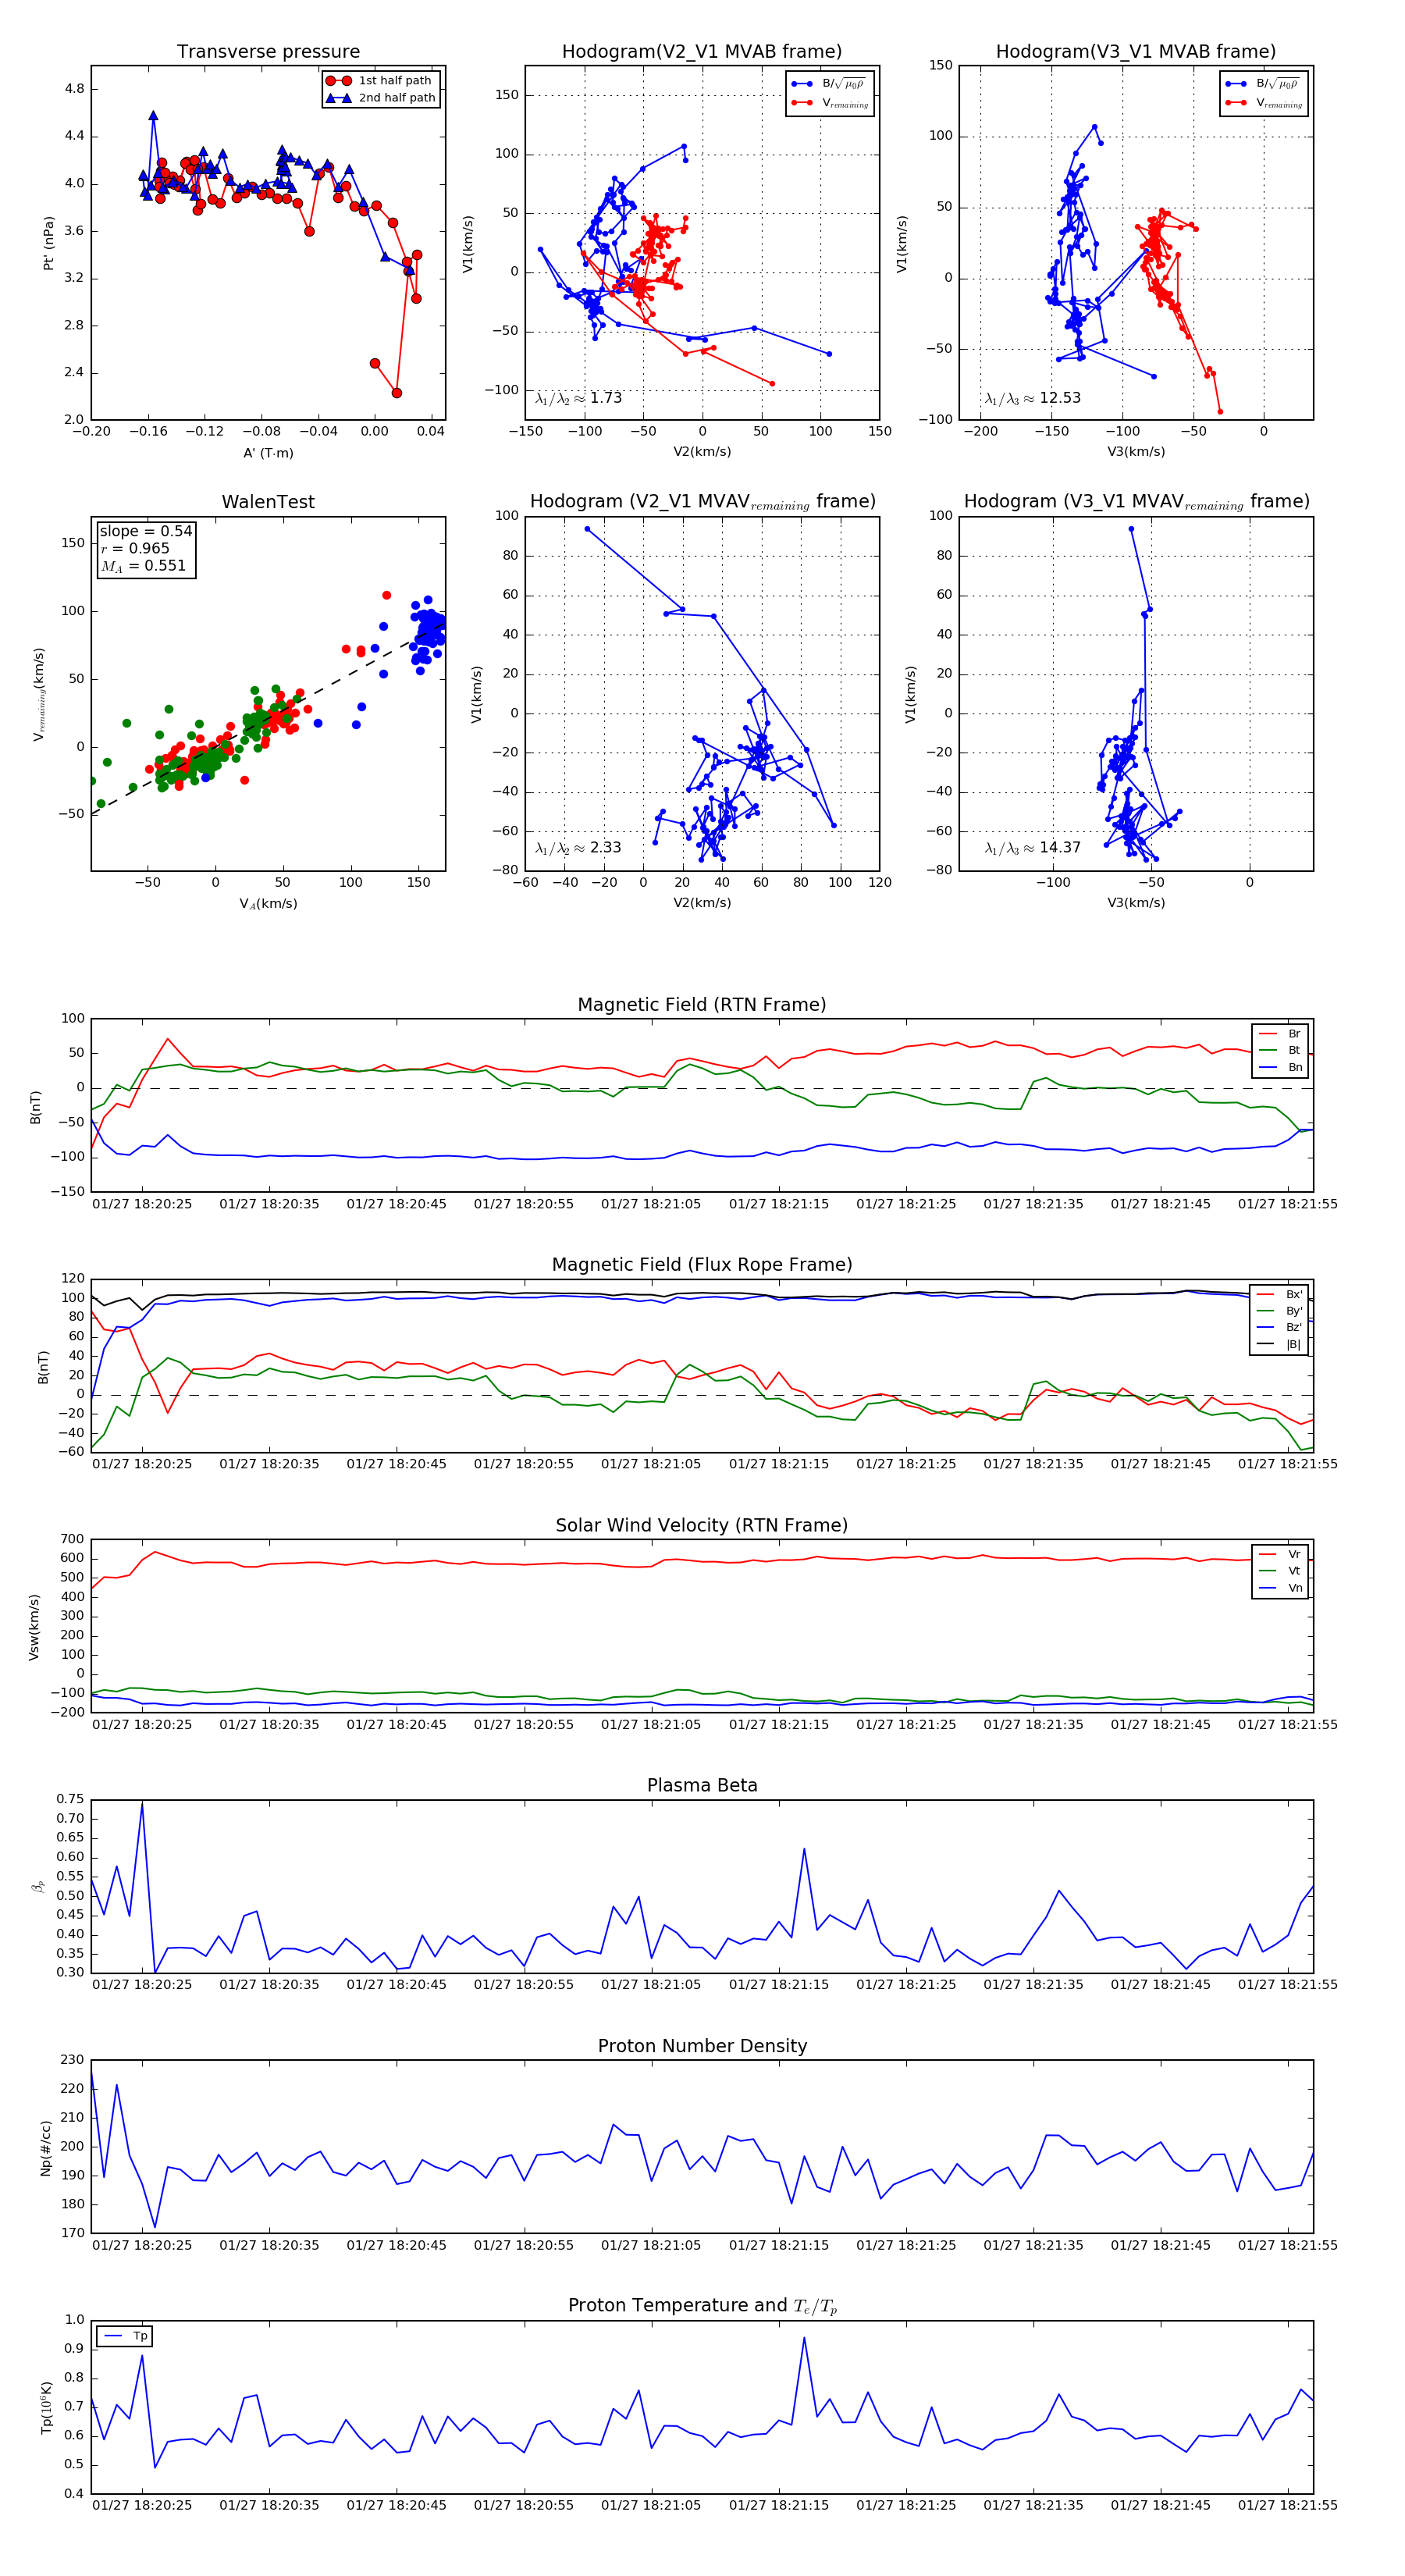
Task: Click the 'Magnetic Field (RTN Frame)' title
Action: 702,1004
